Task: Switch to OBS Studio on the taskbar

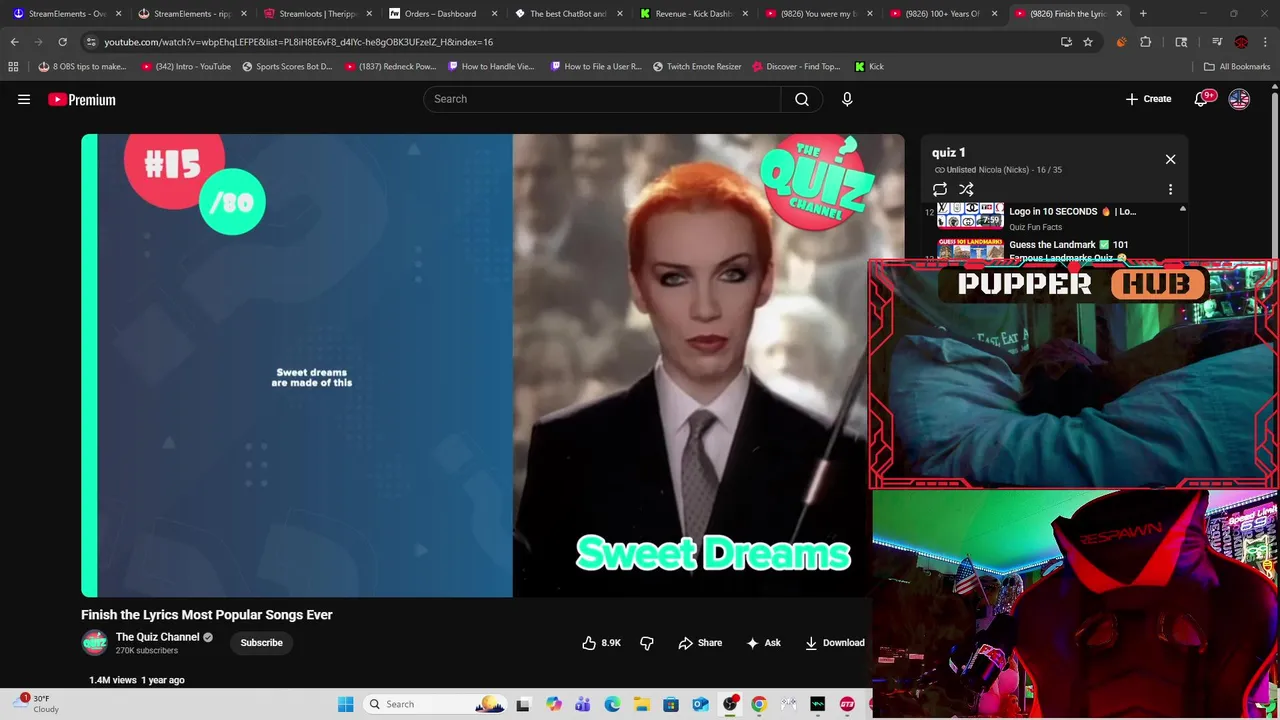Action: pyautogui.click(x=730, y=704)
